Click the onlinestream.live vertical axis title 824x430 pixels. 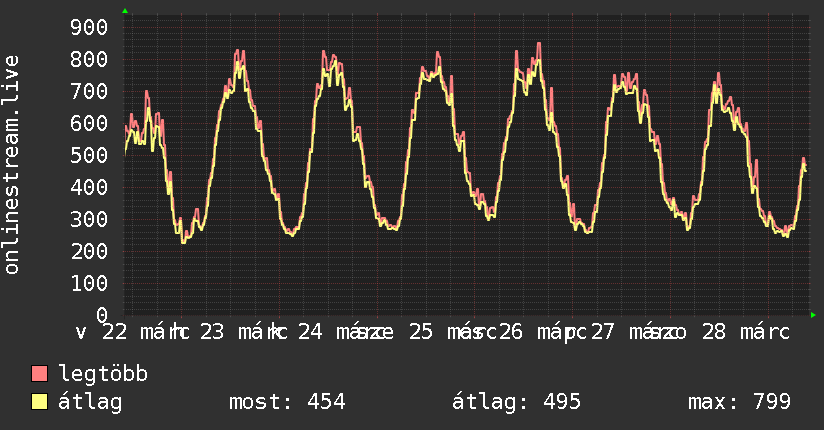(12, 165)
